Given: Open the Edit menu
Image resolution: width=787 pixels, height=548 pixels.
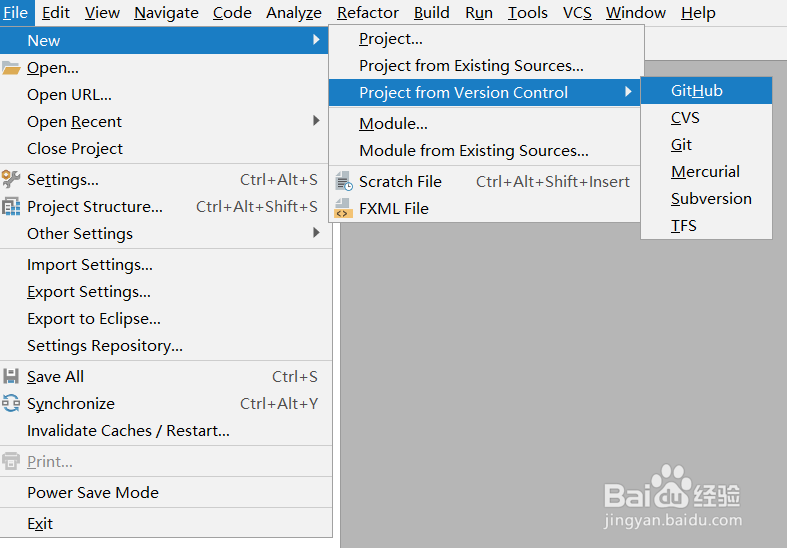Looking at the screenshot, I should (56, 13).
